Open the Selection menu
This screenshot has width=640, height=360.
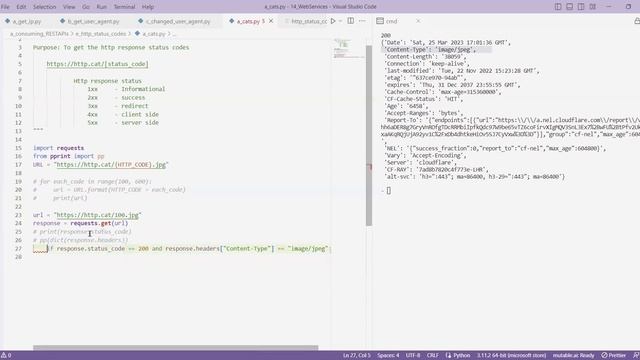44,7
